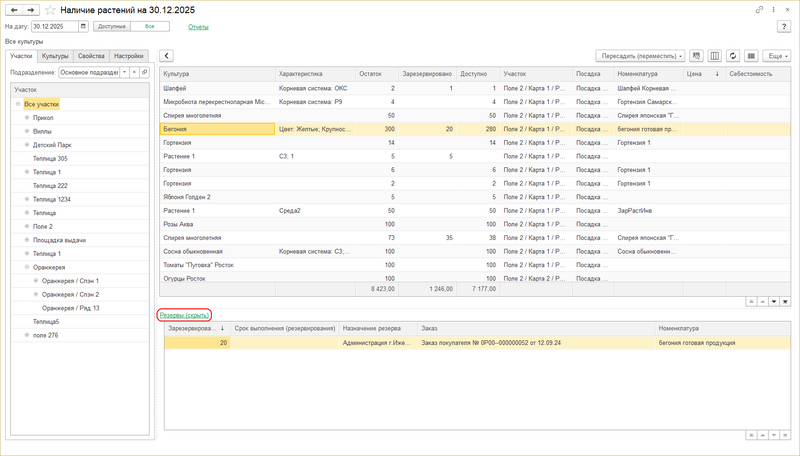
Task: Click the refresh icon in the table toolbar
Action: click(731, 56)
